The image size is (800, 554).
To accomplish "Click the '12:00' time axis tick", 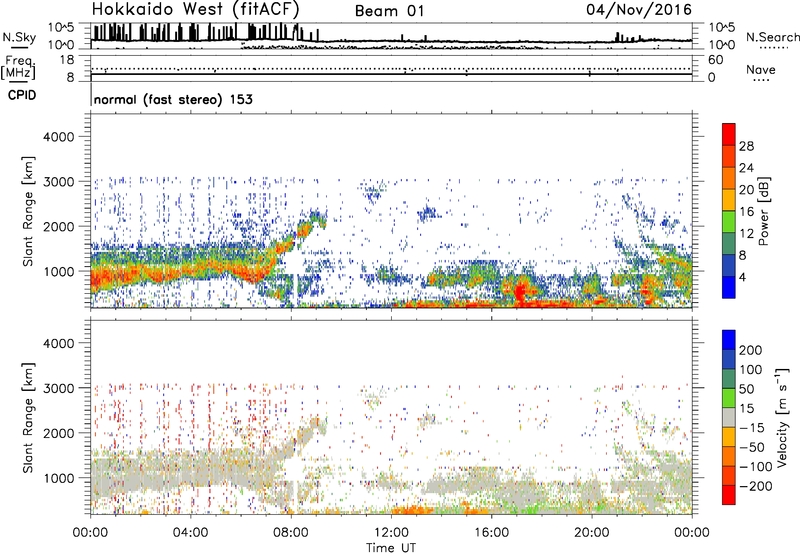I will (391, 533).
